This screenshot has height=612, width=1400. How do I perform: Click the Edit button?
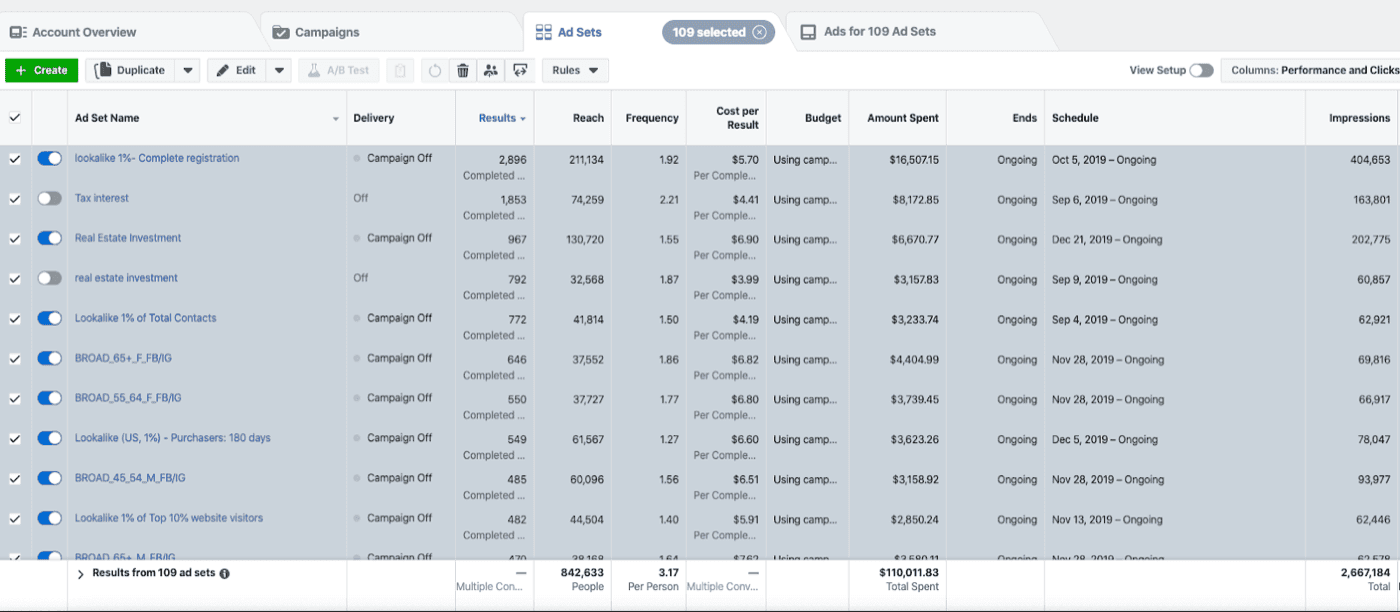(x=237, y=71)
